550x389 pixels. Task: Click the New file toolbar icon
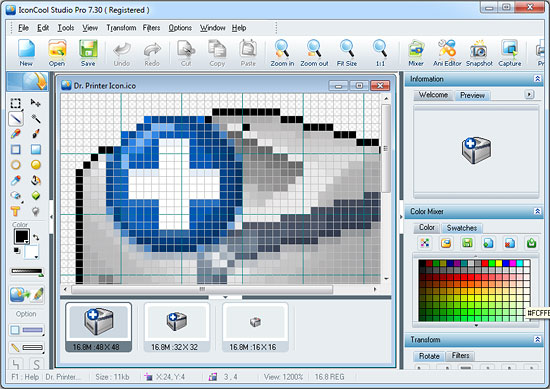coord(26,53)
